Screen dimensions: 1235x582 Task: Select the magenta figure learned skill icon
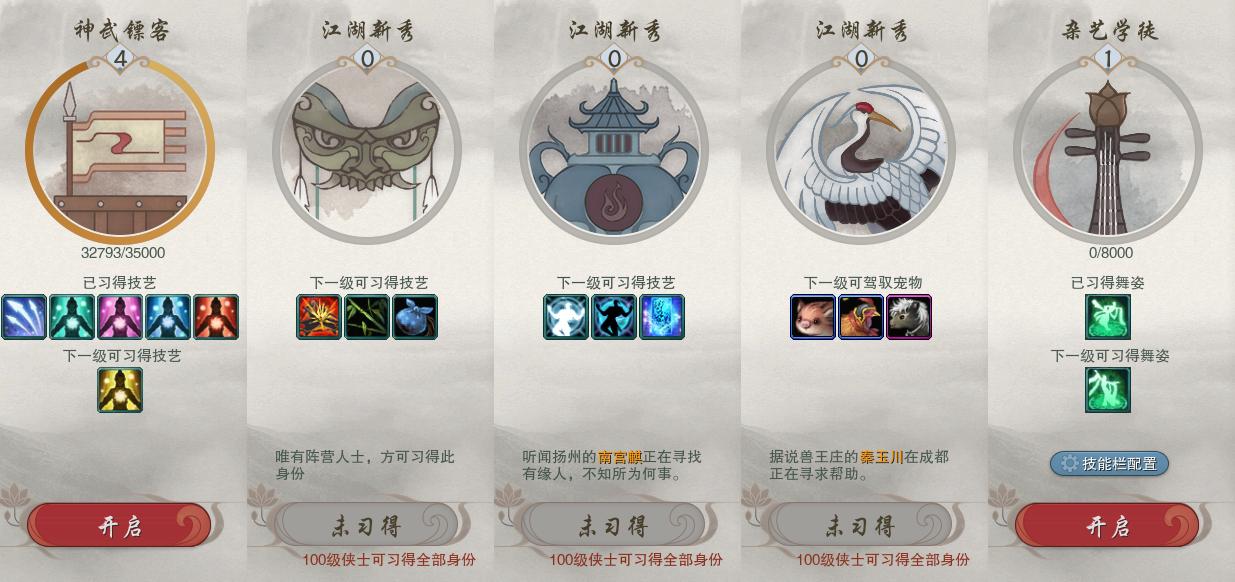pos(120,317)
